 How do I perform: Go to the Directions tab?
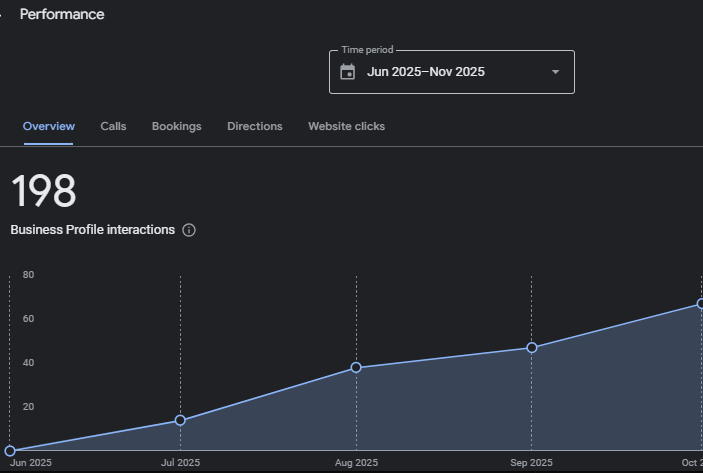point(254,127)
